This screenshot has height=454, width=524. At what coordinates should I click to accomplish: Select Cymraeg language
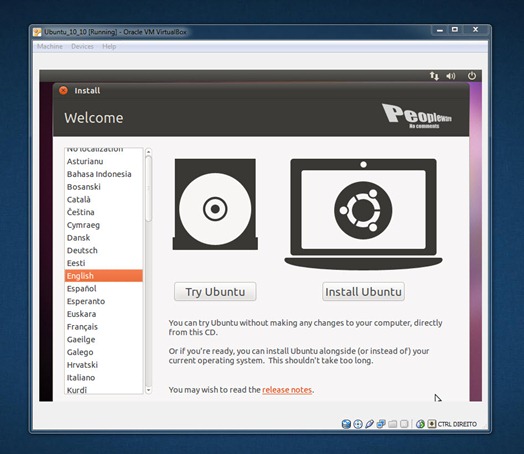point(104,225)
